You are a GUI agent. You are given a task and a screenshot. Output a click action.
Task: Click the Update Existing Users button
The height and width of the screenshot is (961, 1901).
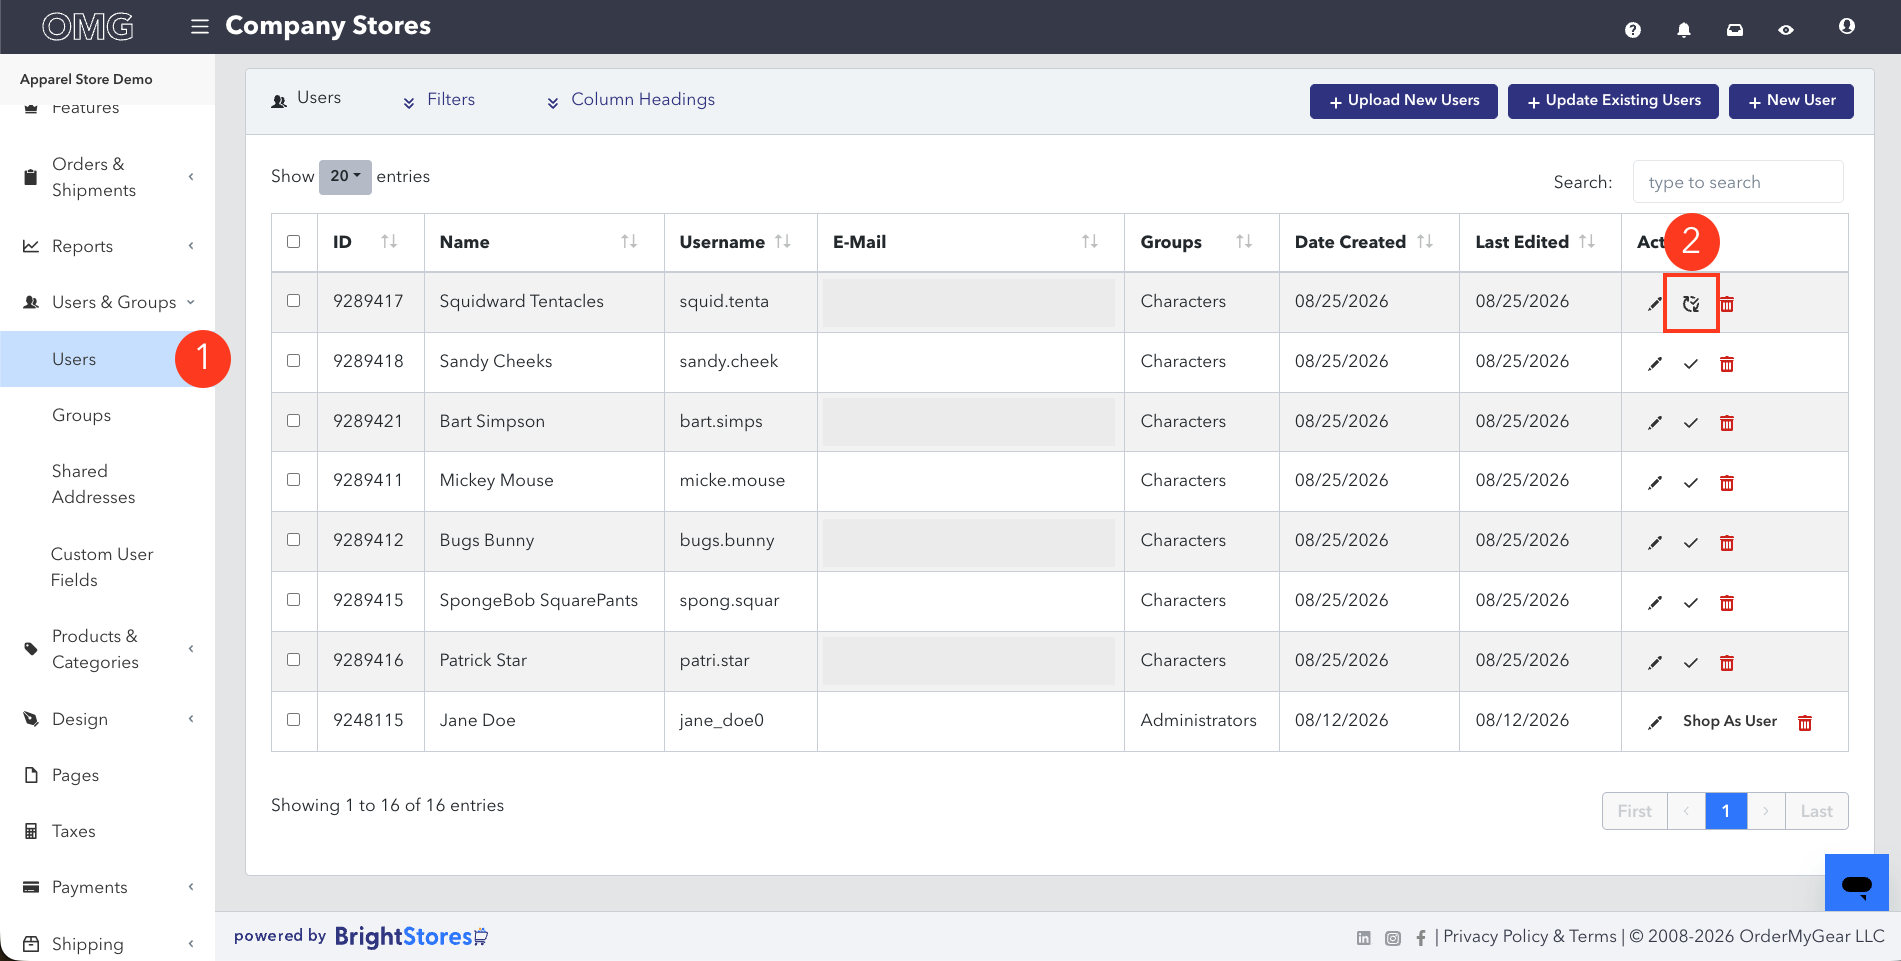pos(1613,101)
